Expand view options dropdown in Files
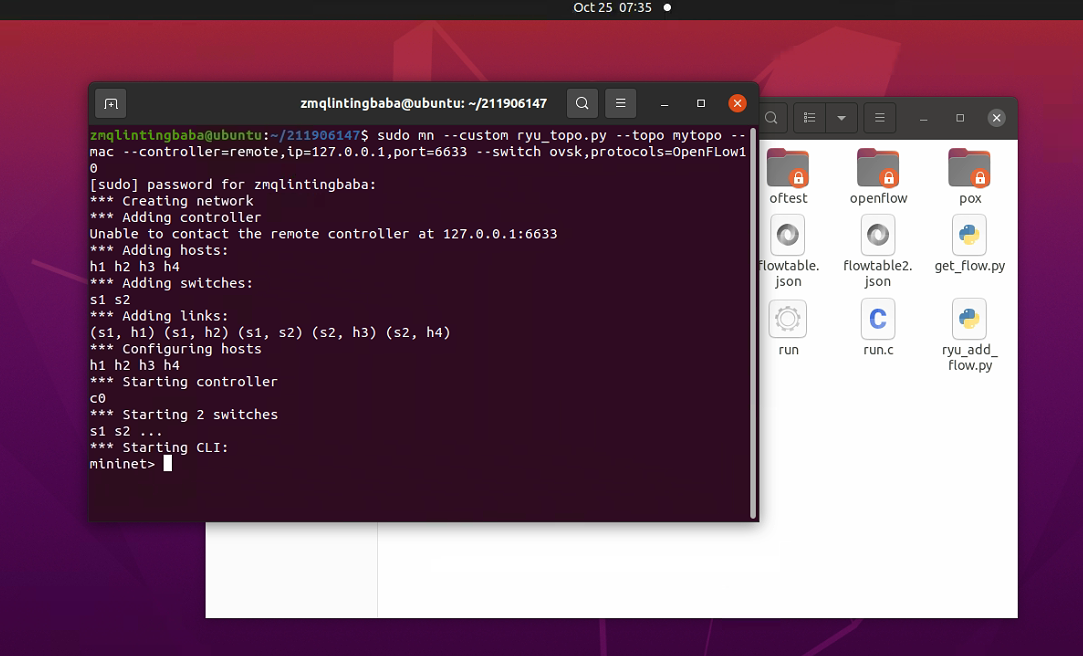This screenshot has height=656, width=1083. [841, 118]
